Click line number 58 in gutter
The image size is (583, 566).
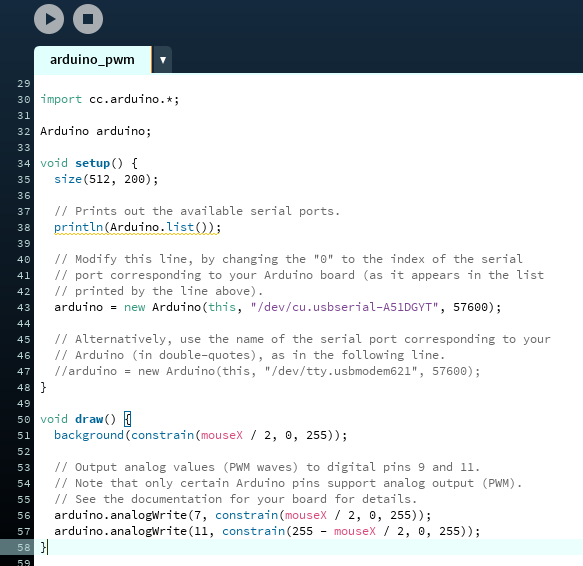pos(24,547)
